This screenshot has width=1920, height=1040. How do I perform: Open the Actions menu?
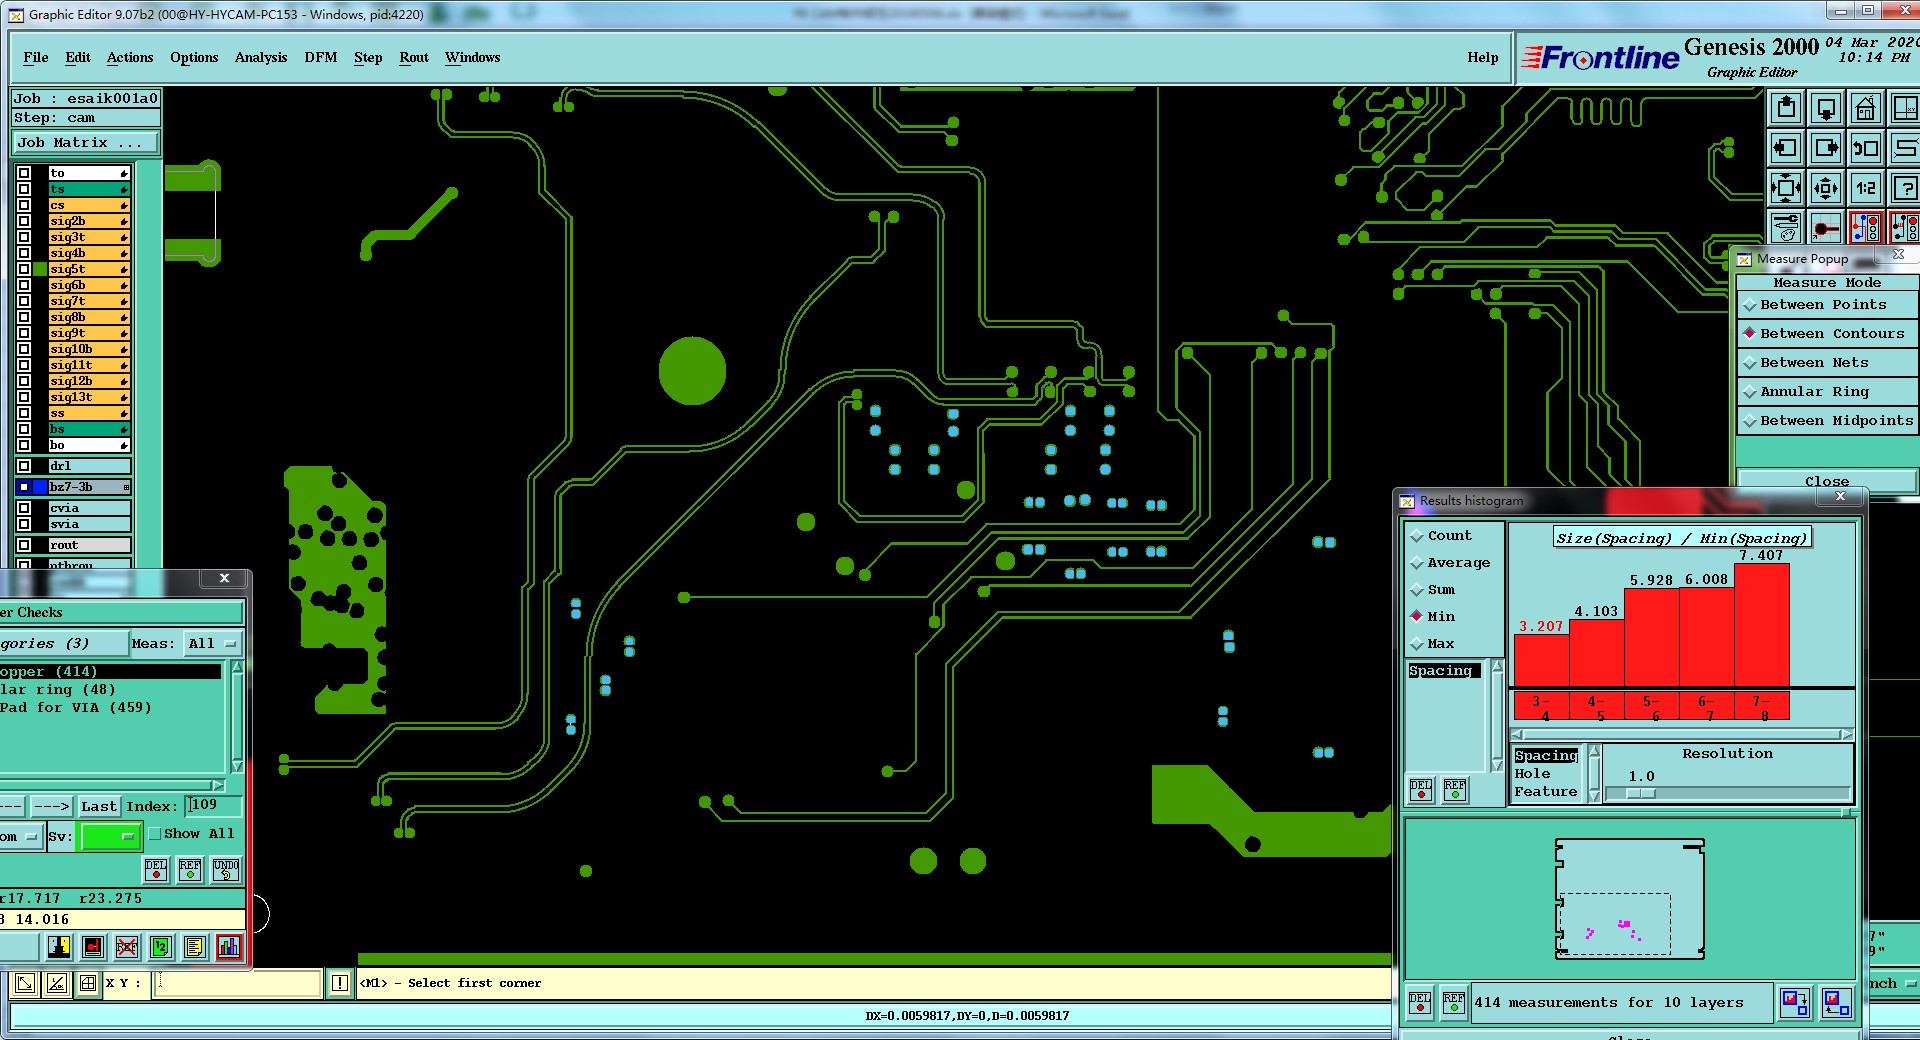[x=130, y=58]
